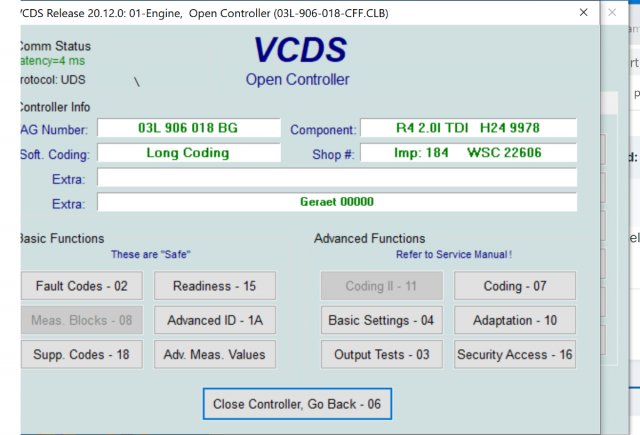Open Adaptation - 10

coord(514,320)
